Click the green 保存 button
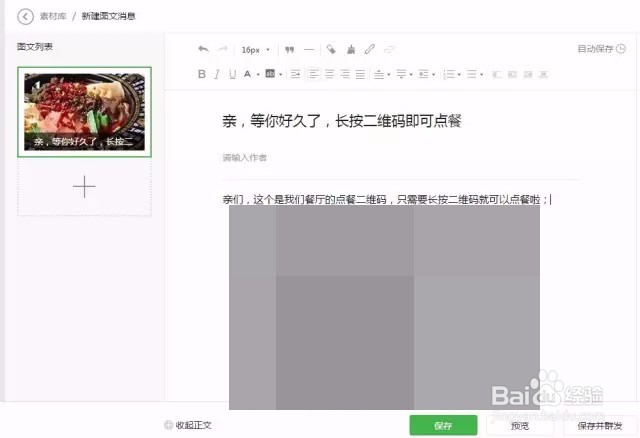This screenshot has height=438, width=640. click(443, 426)
